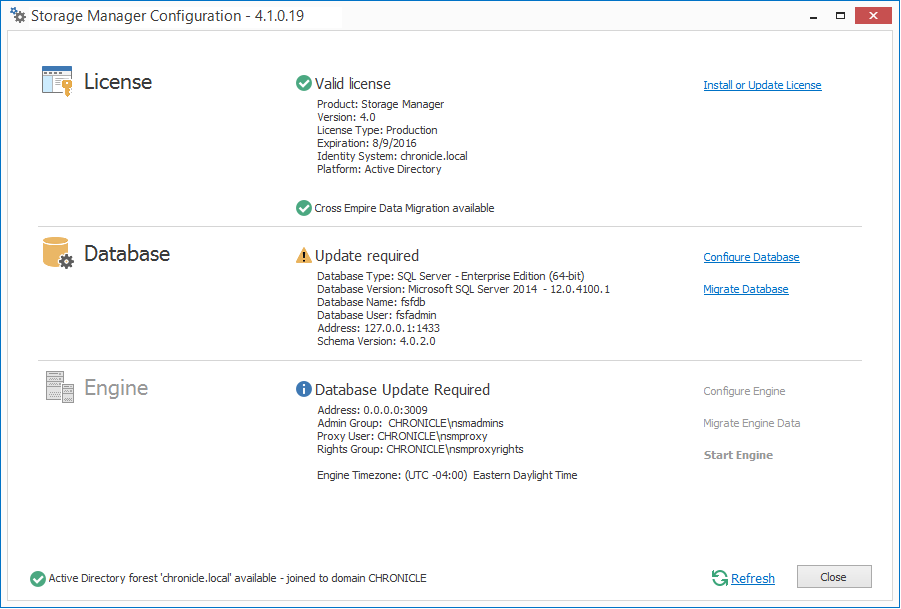
Task: Click the green check beside Valid license
Action: click(304, 84)
